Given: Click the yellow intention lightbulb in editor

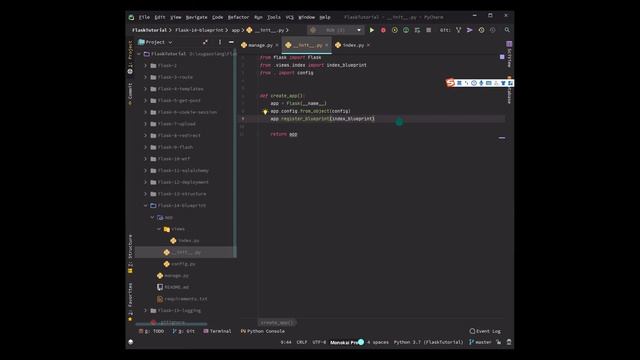Looking at the screenshot, I should pyautogui.click(x=265, y=111).
